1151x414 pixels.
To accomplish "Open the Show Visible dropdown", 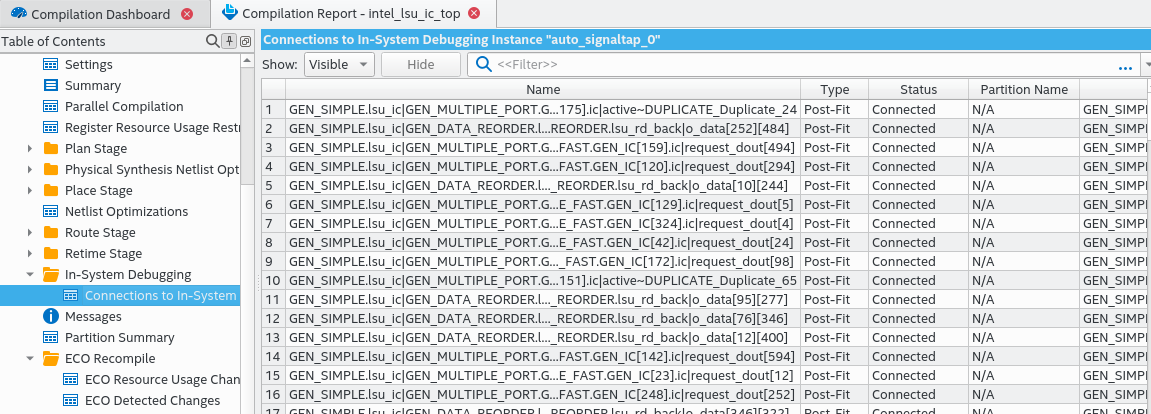I will 339,64.
